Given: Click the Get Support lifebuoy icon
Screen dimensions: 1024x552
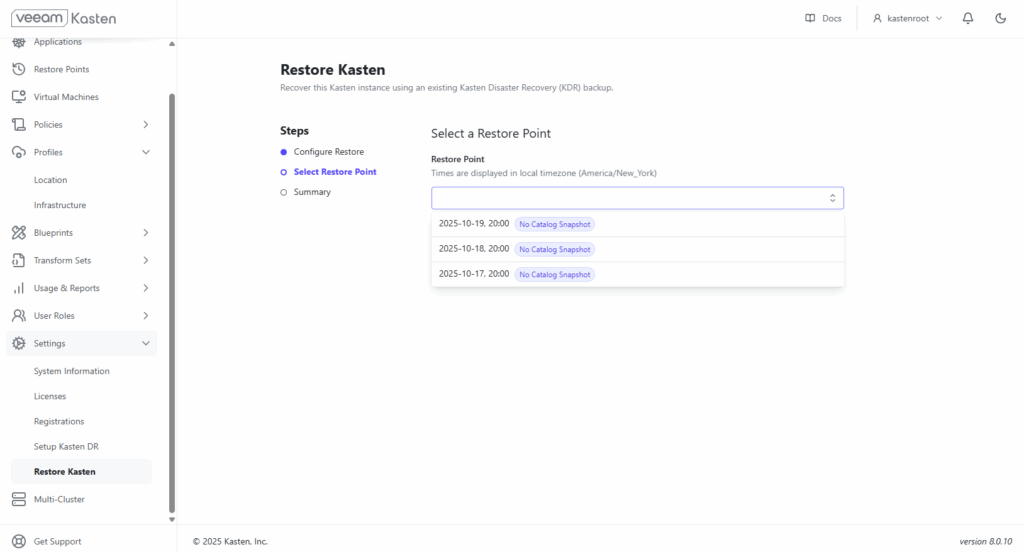Looking at the screenshot, I should 19,541.
